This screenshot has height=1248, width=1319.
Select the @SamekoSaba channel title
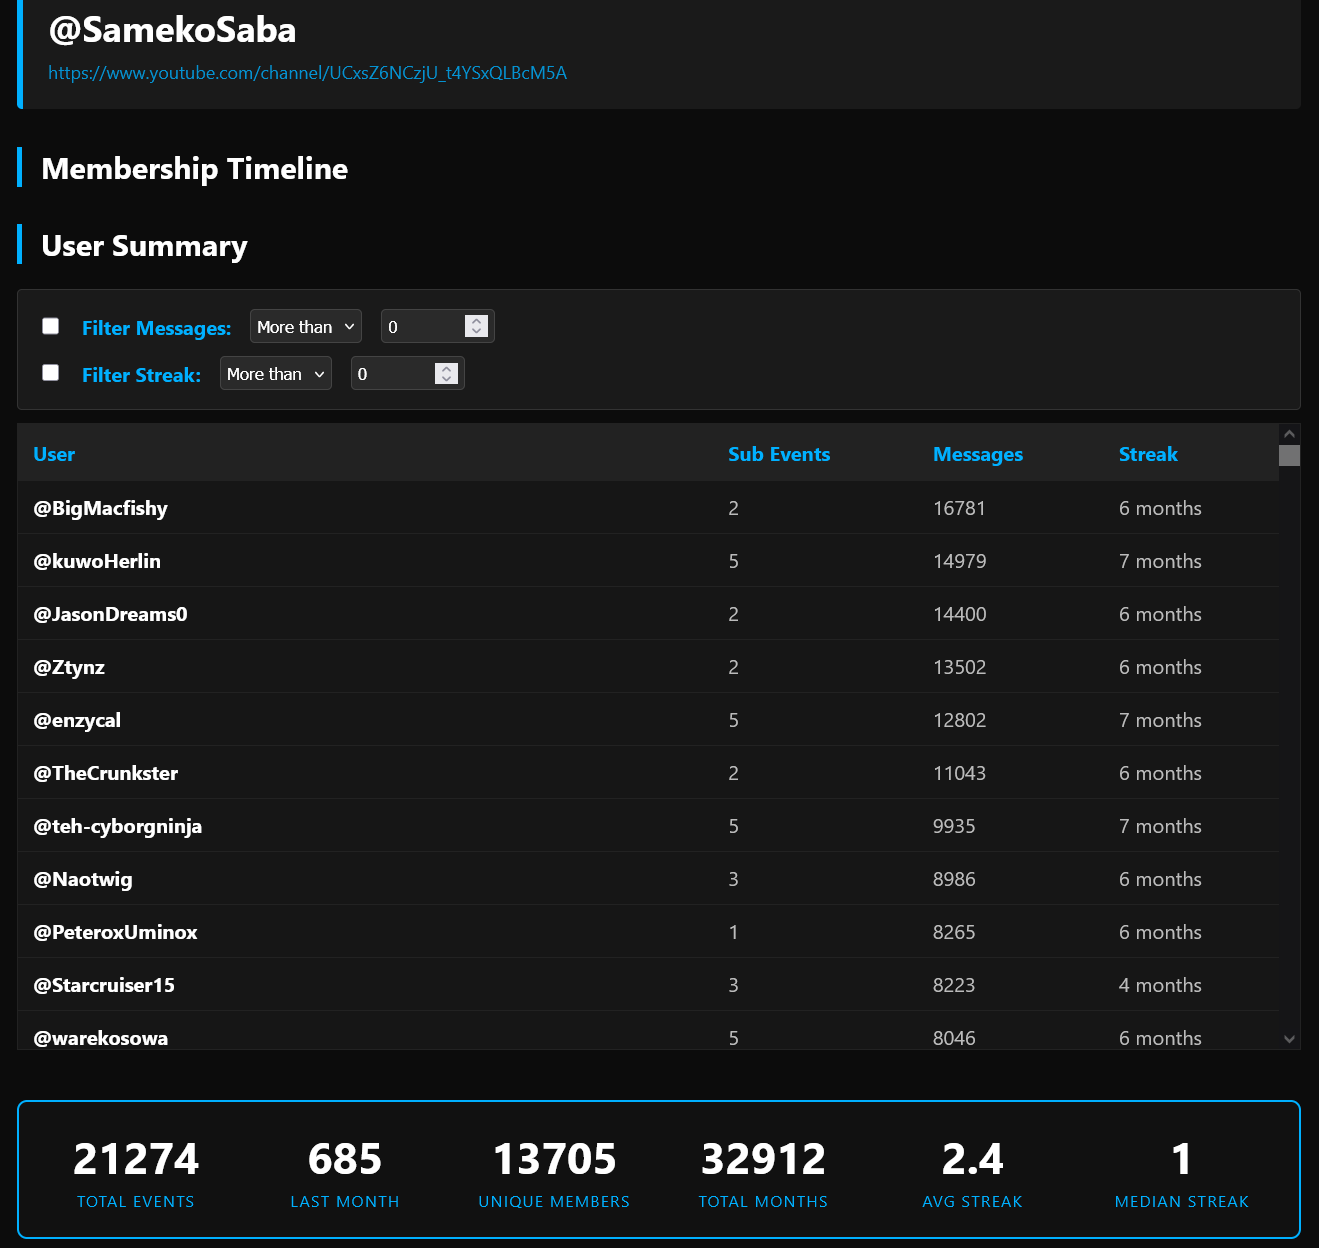click(x=172, y=30)
